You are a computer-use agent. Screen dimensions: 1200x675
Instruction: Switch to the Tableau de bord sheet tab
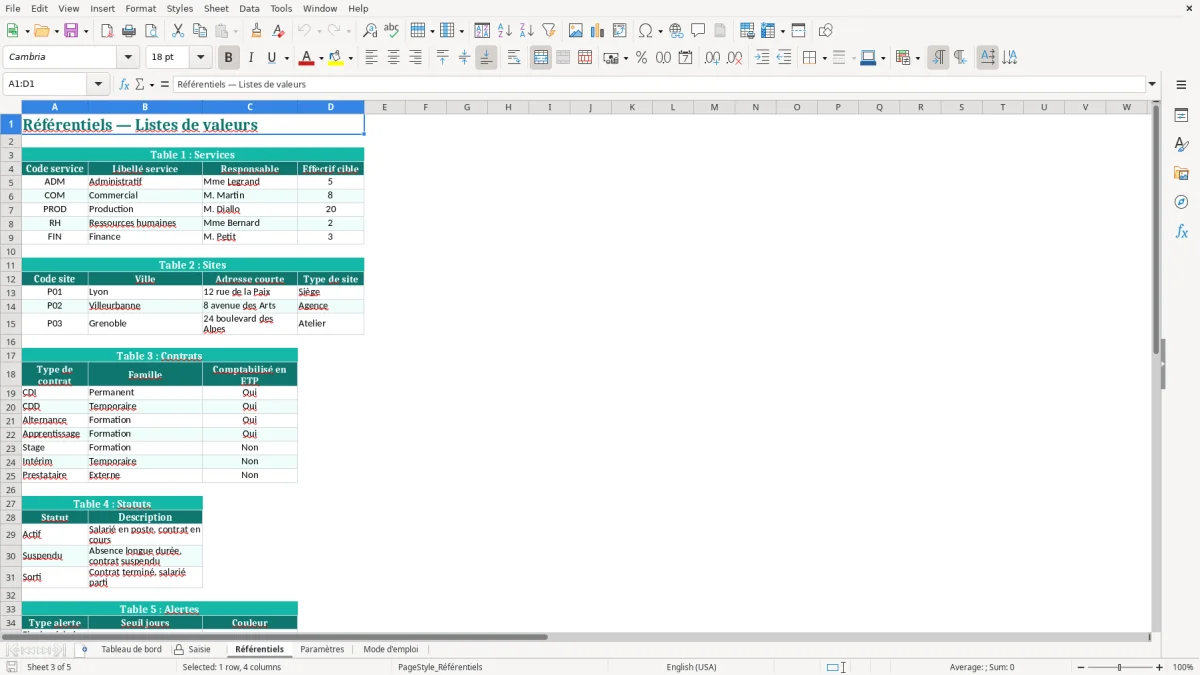[131, 649]
